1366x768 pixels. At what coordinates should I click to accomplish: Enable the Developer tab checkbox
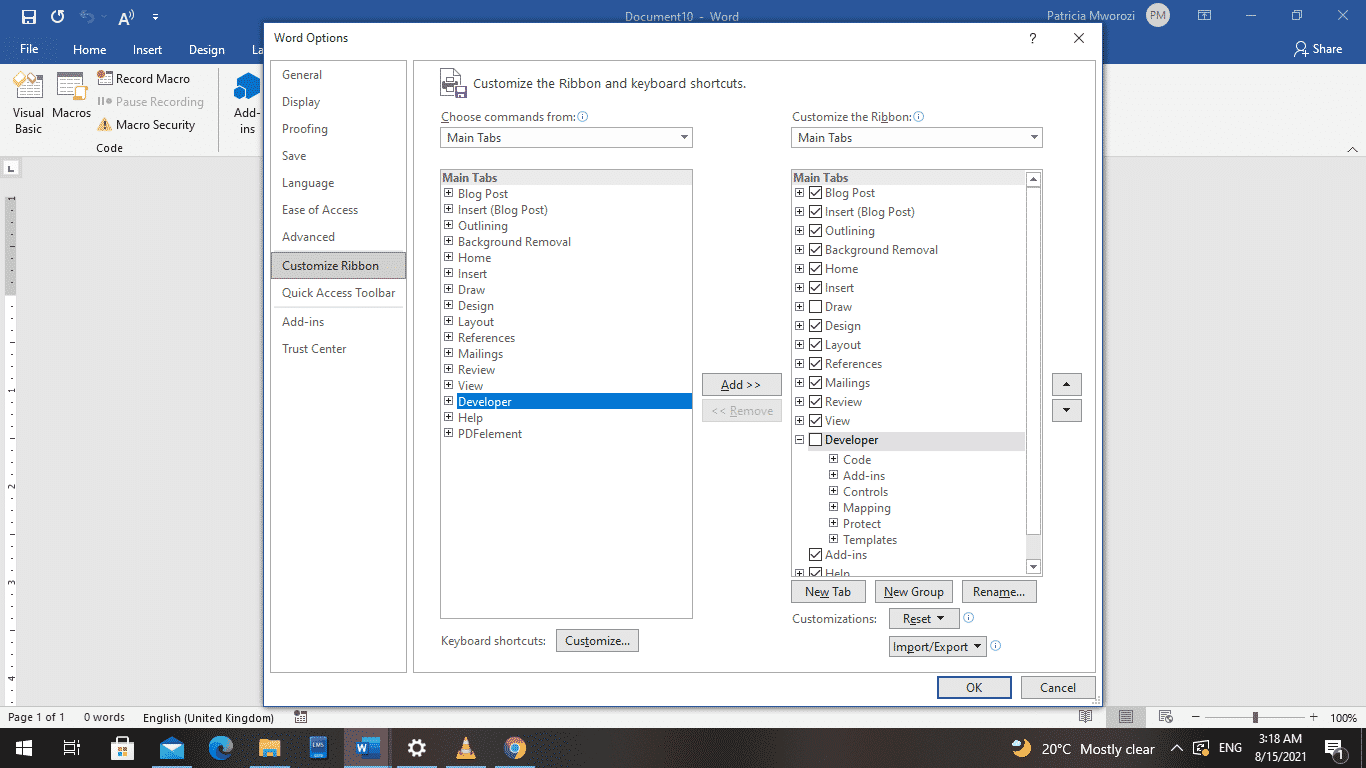pos(815,440)
